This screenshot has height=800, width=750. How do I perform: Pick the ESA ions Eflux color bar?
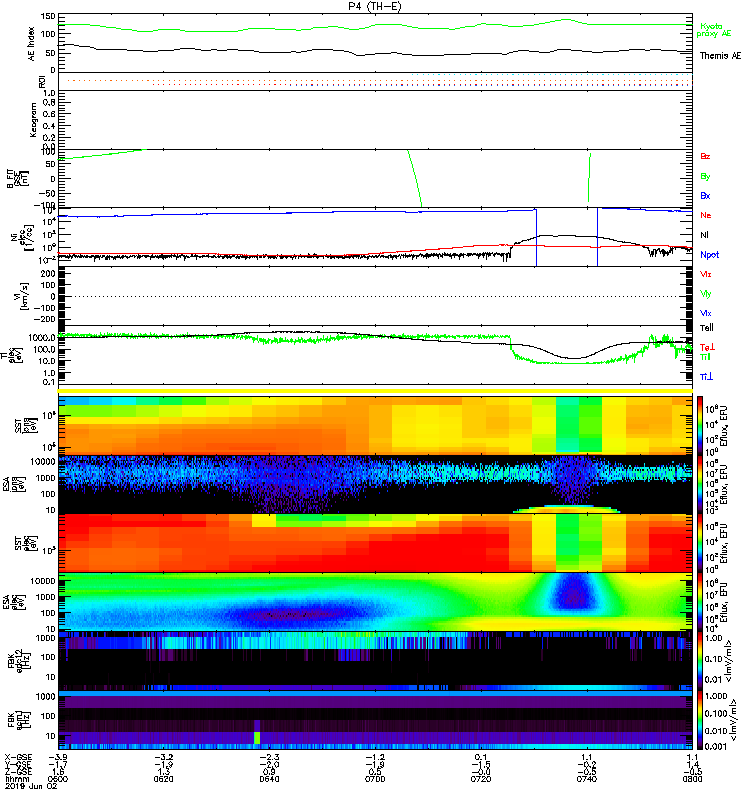pos(700,485)
